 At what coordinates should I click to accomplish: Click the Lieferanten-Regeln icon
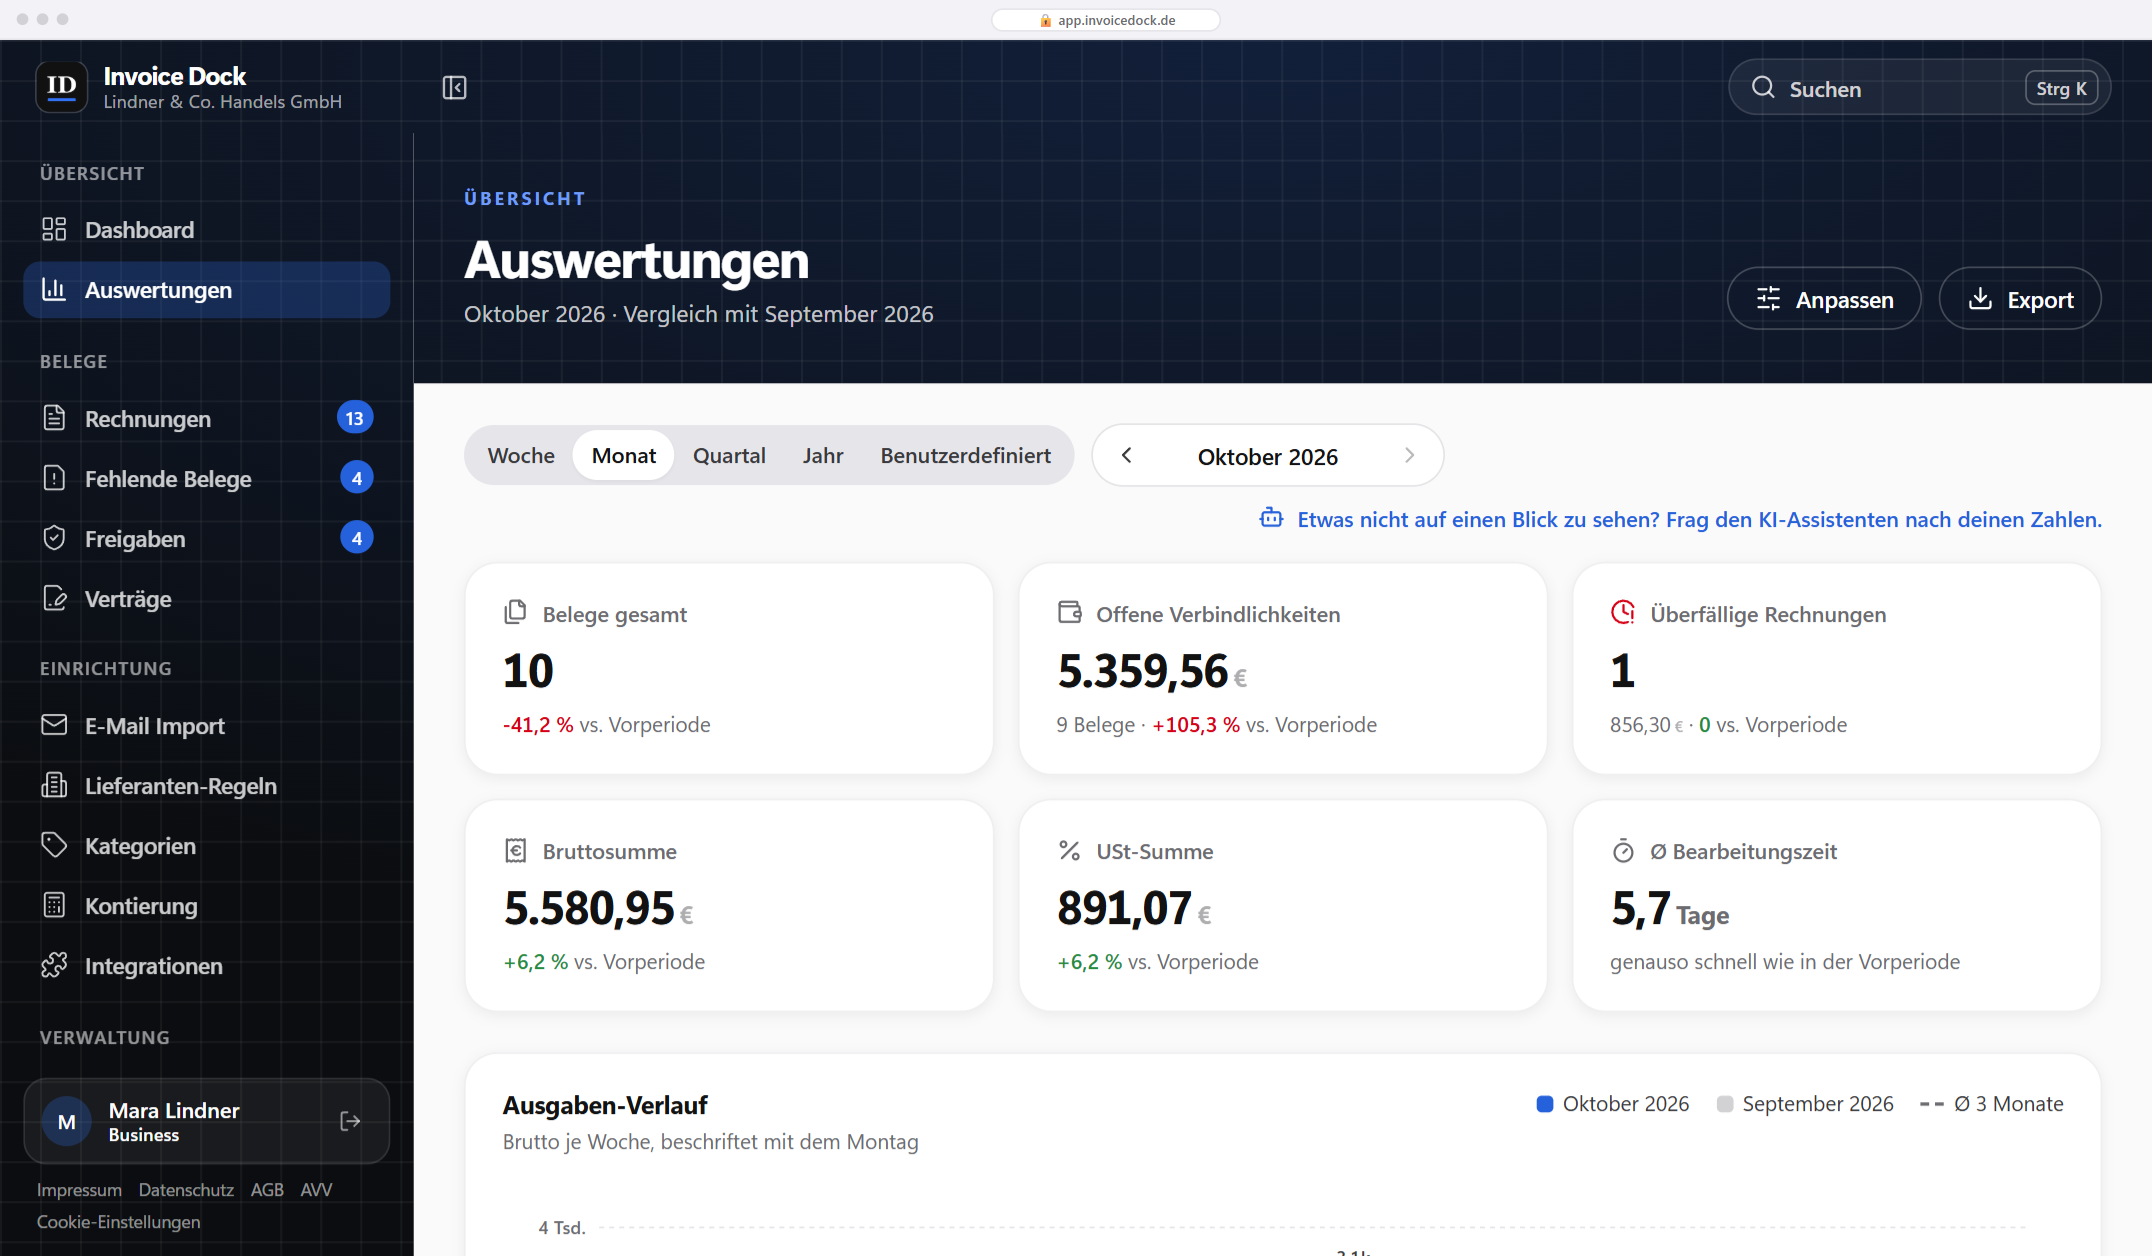point(54,785)
